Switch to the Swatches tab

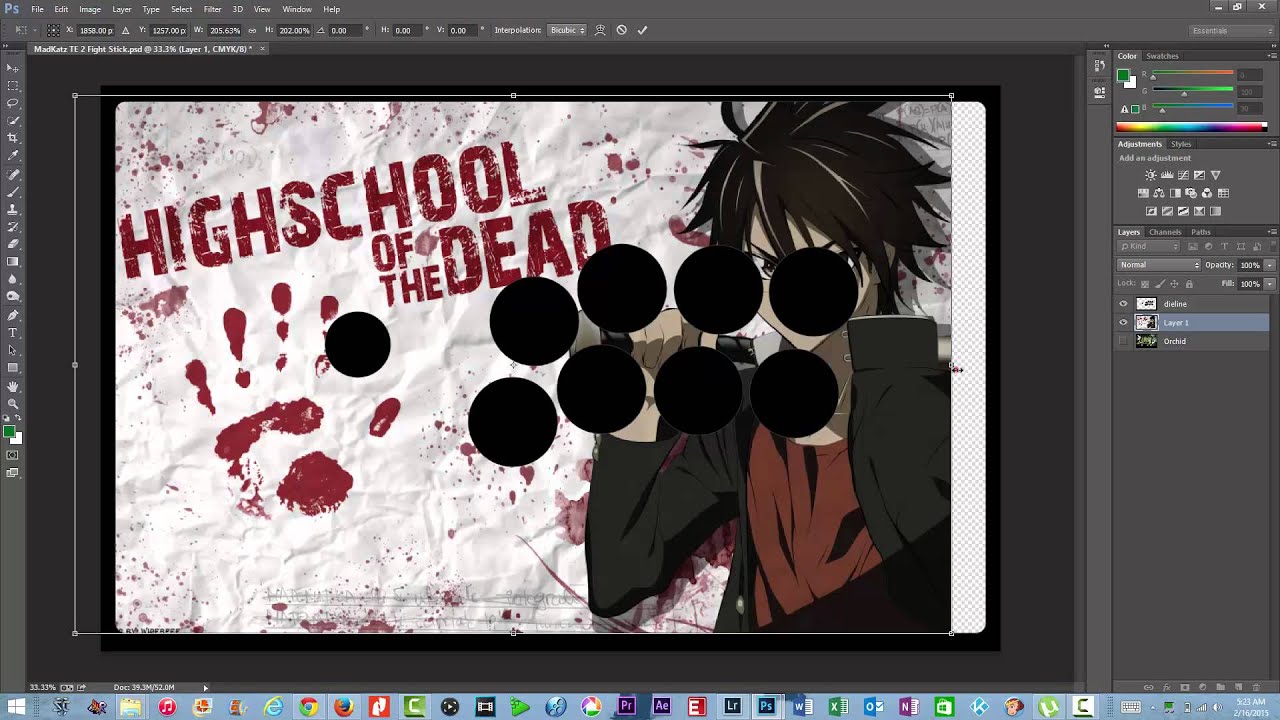pyautogui.click(x=1162, y=56)
